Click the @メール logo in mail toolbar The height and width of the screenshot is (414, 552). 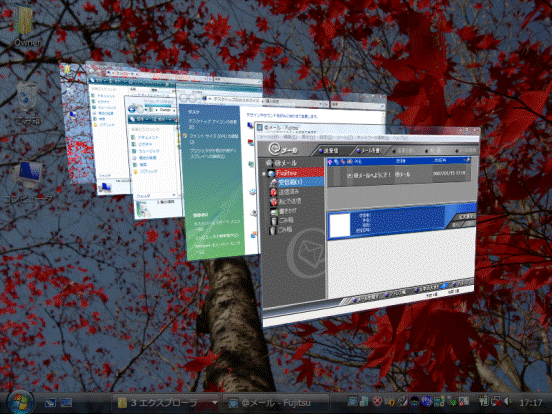click(284, 150)
